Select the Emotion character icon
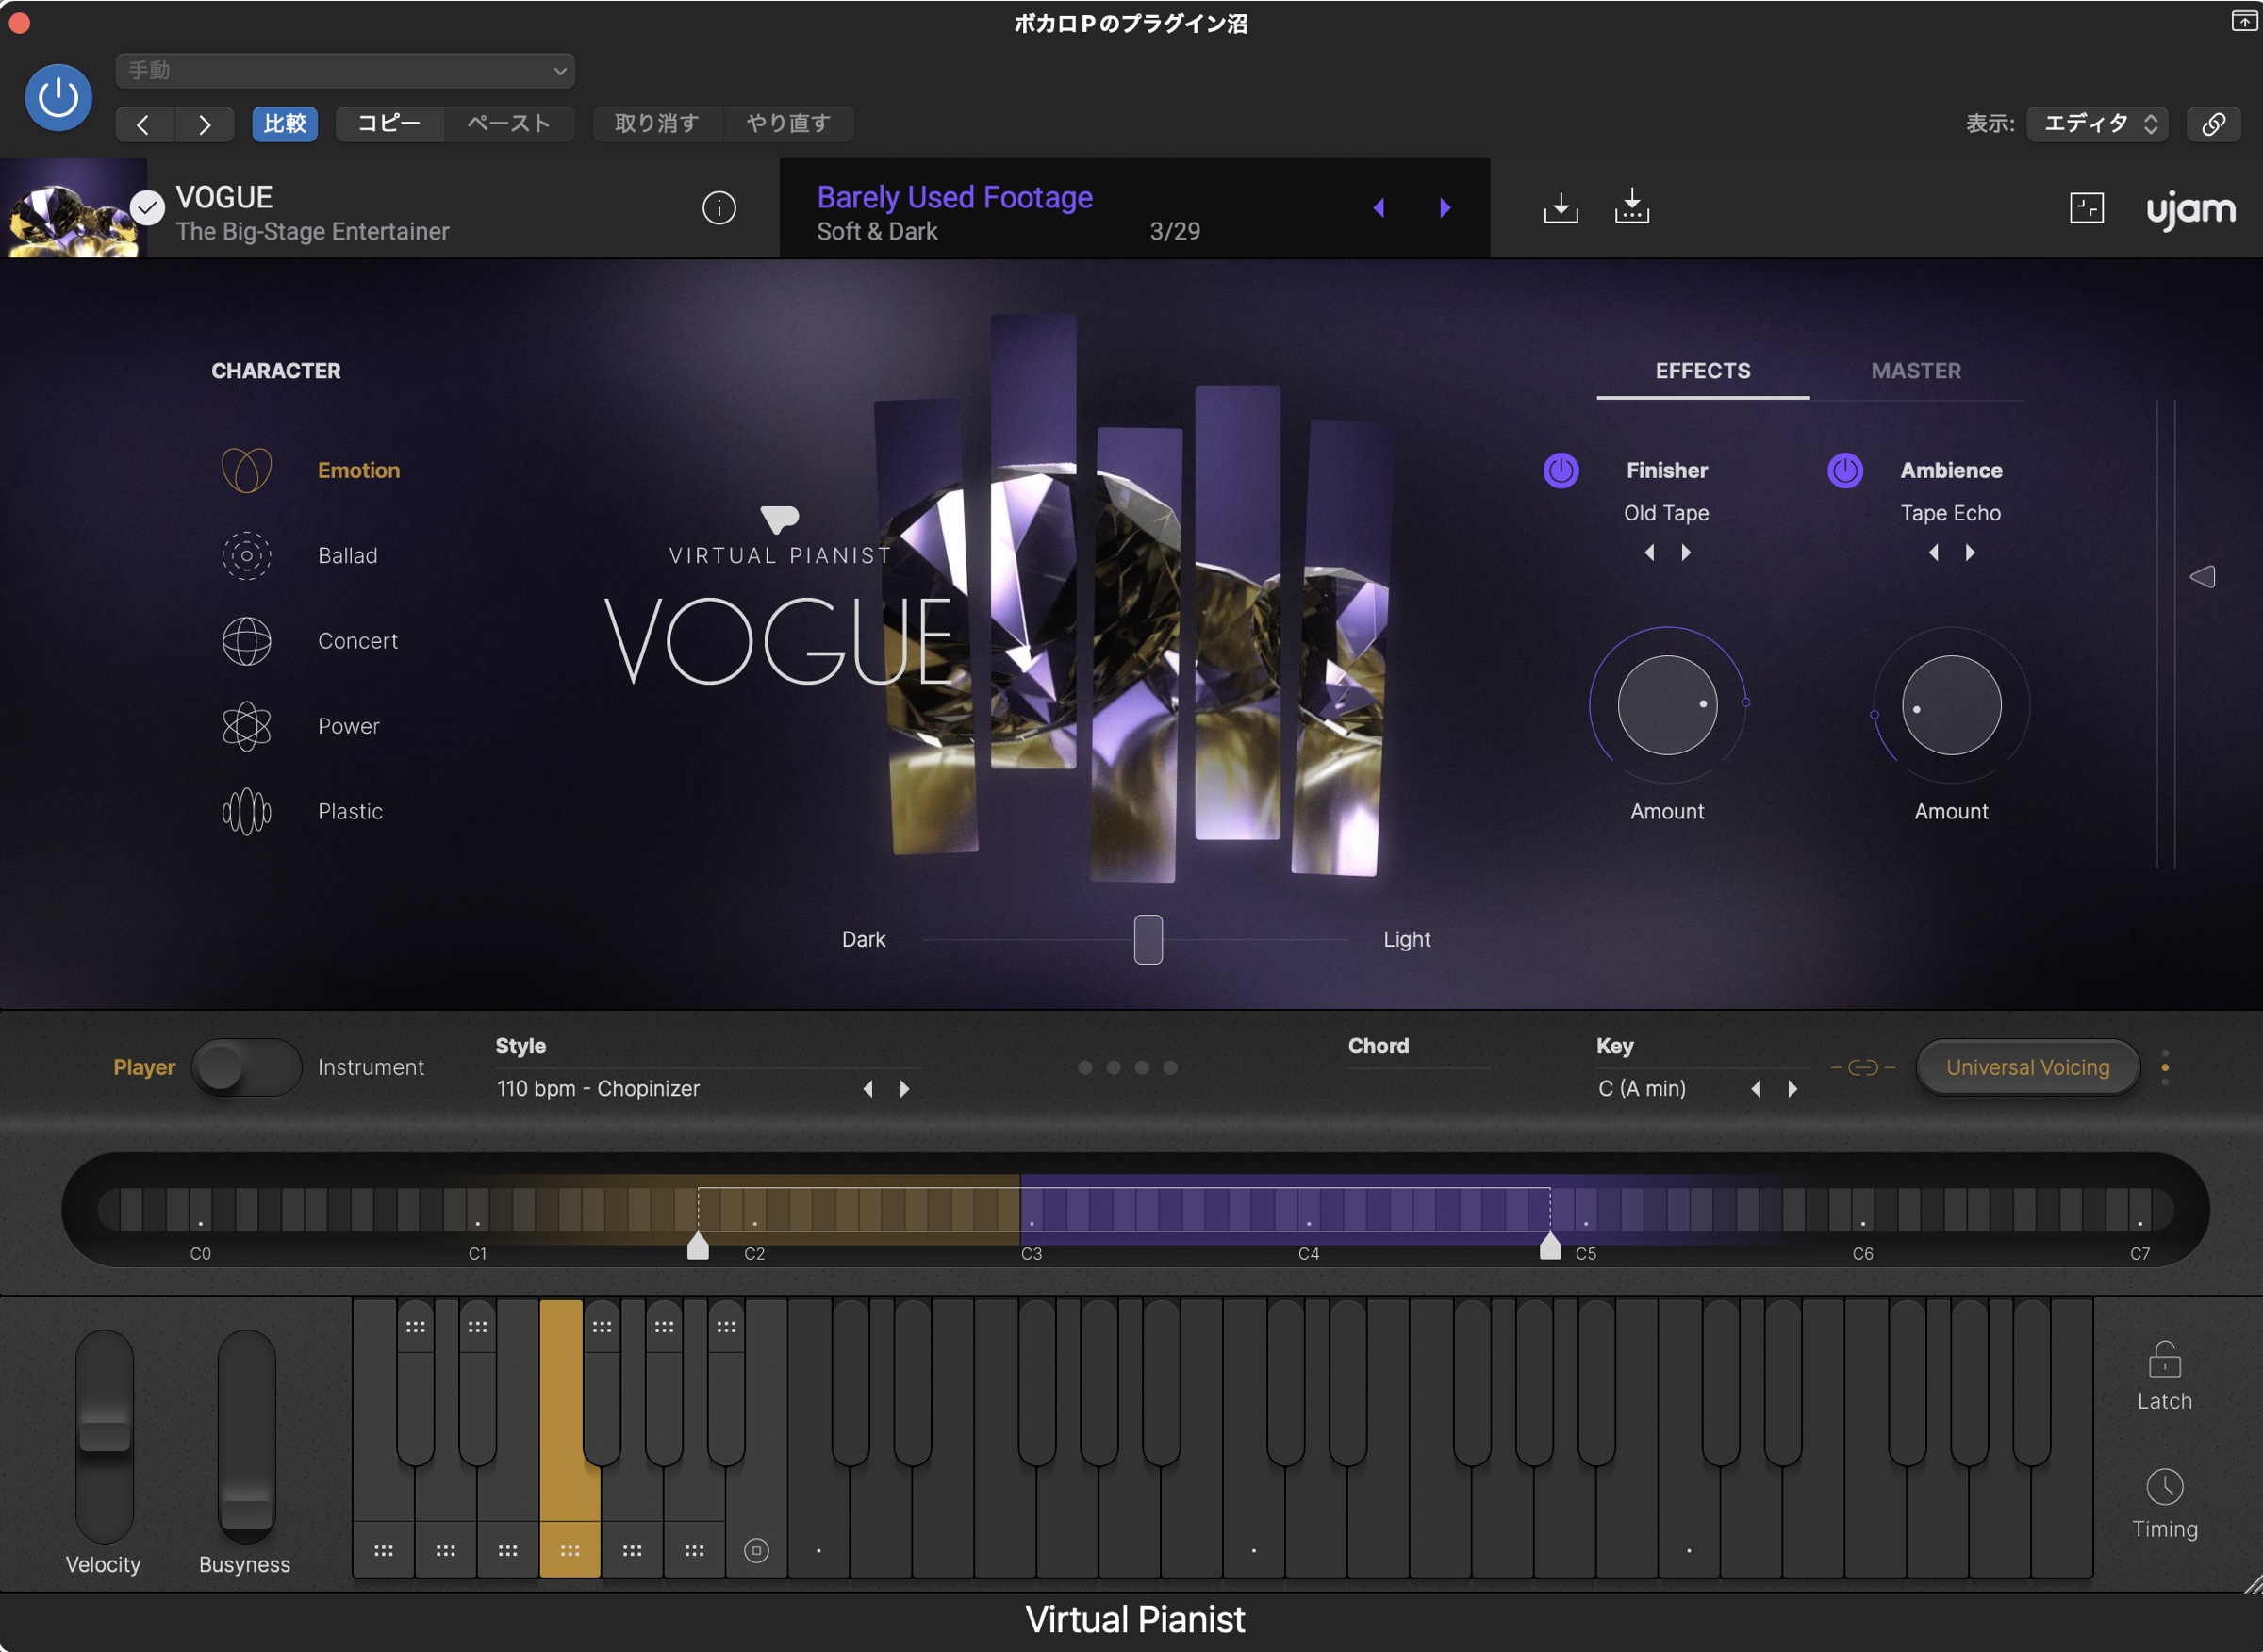2263x1652 pixels. [246, 470]
